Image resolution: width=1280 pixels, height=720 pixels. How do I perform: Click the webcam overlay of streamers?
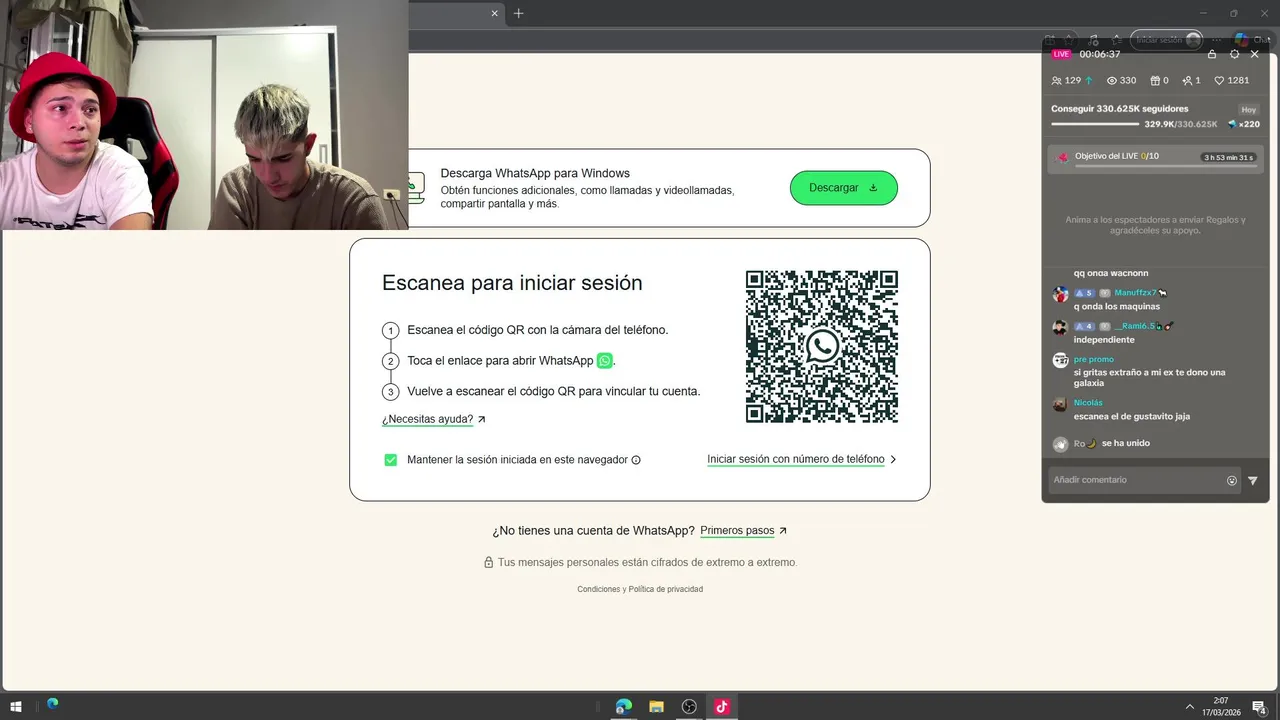pos(204,115)
